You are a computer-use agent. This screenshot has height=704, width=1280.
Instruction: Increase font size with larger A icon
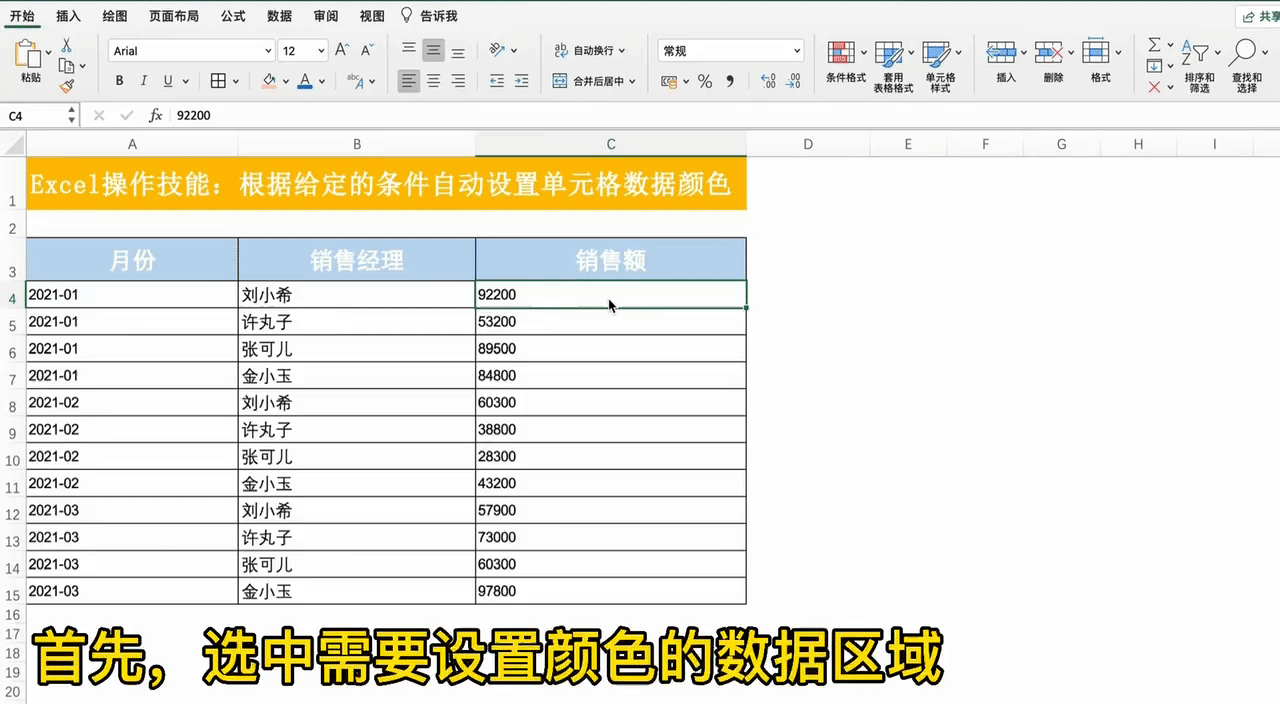coord(342,50)
